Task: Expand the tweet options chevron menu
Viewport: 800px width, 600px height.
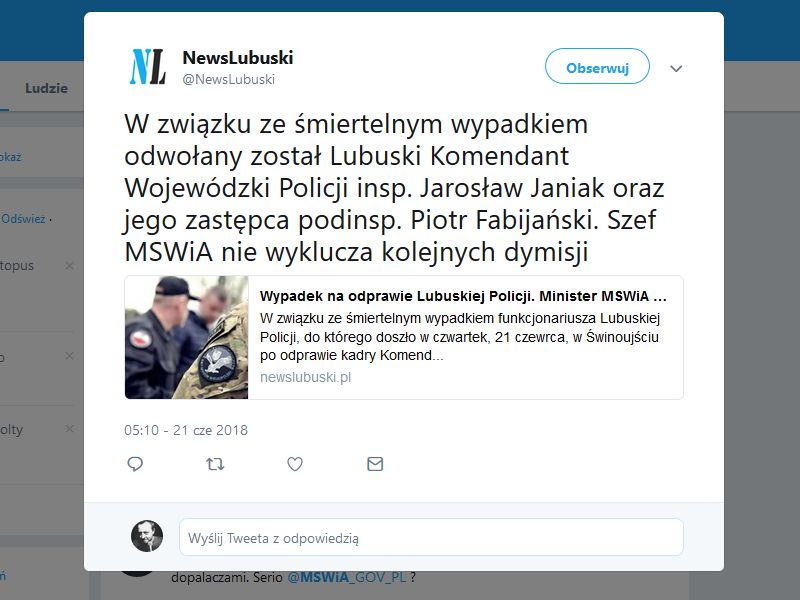Action: (x=676, y=68)
